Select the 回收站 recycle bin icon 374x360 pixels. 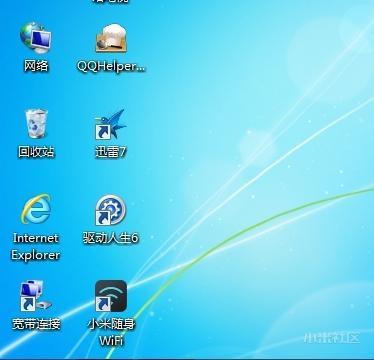[36, 124]
